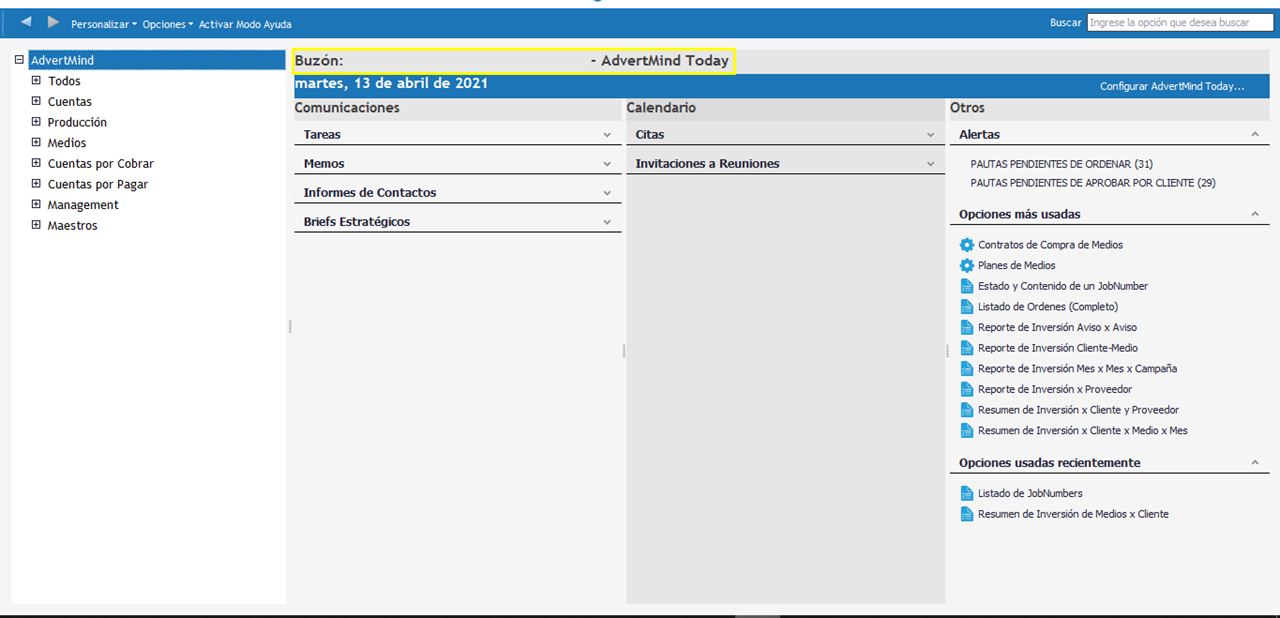Click the back navigation arrow
This screenshot has width=1280, height=618.
[26, 22]
